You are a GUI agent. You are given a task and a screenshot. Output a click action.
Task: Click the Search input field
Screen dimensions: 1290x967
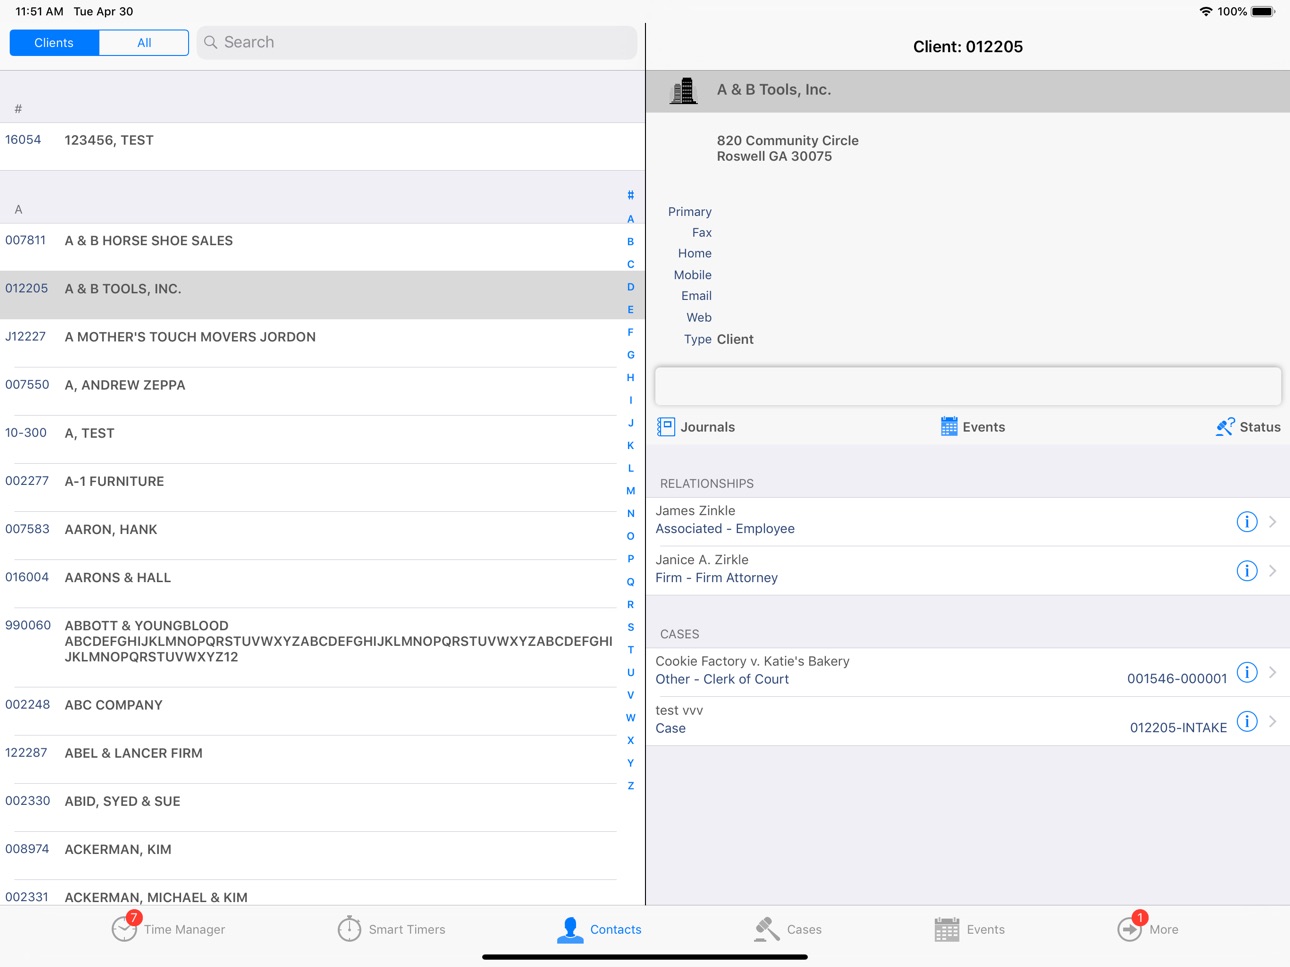tap(417, 42)
